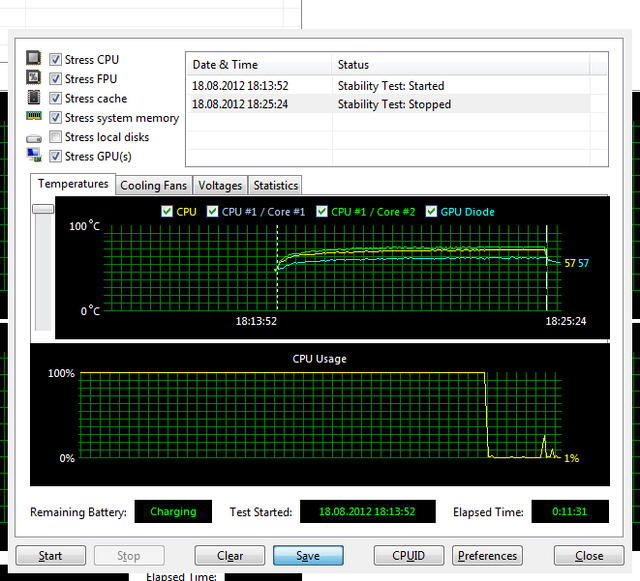
Task: Enable the Stress local disks checkbox
Action: pos(56,137)
